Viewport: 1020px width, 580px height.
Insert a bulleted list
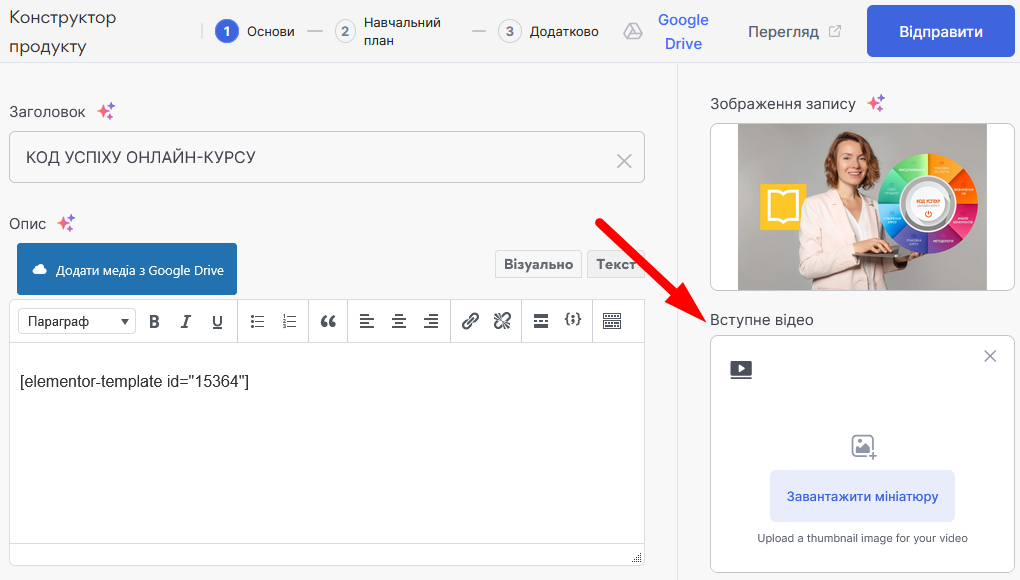(257, 321)
